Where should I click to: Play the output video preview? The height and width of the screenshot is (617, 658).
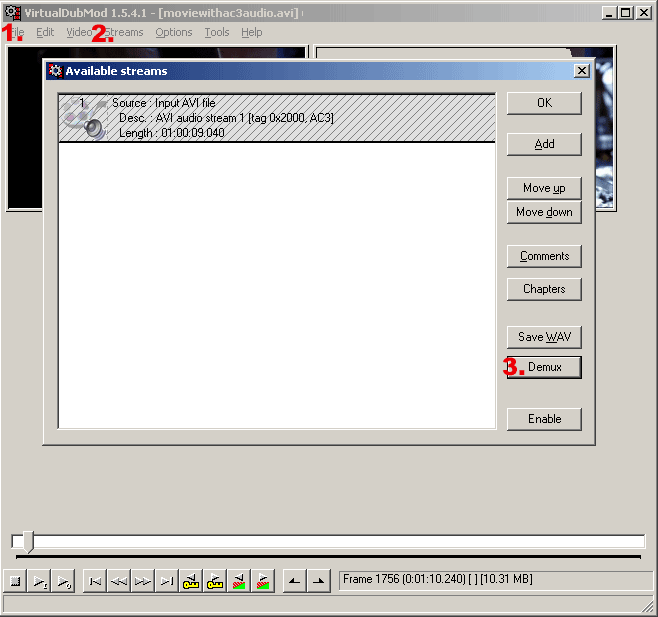63,581
